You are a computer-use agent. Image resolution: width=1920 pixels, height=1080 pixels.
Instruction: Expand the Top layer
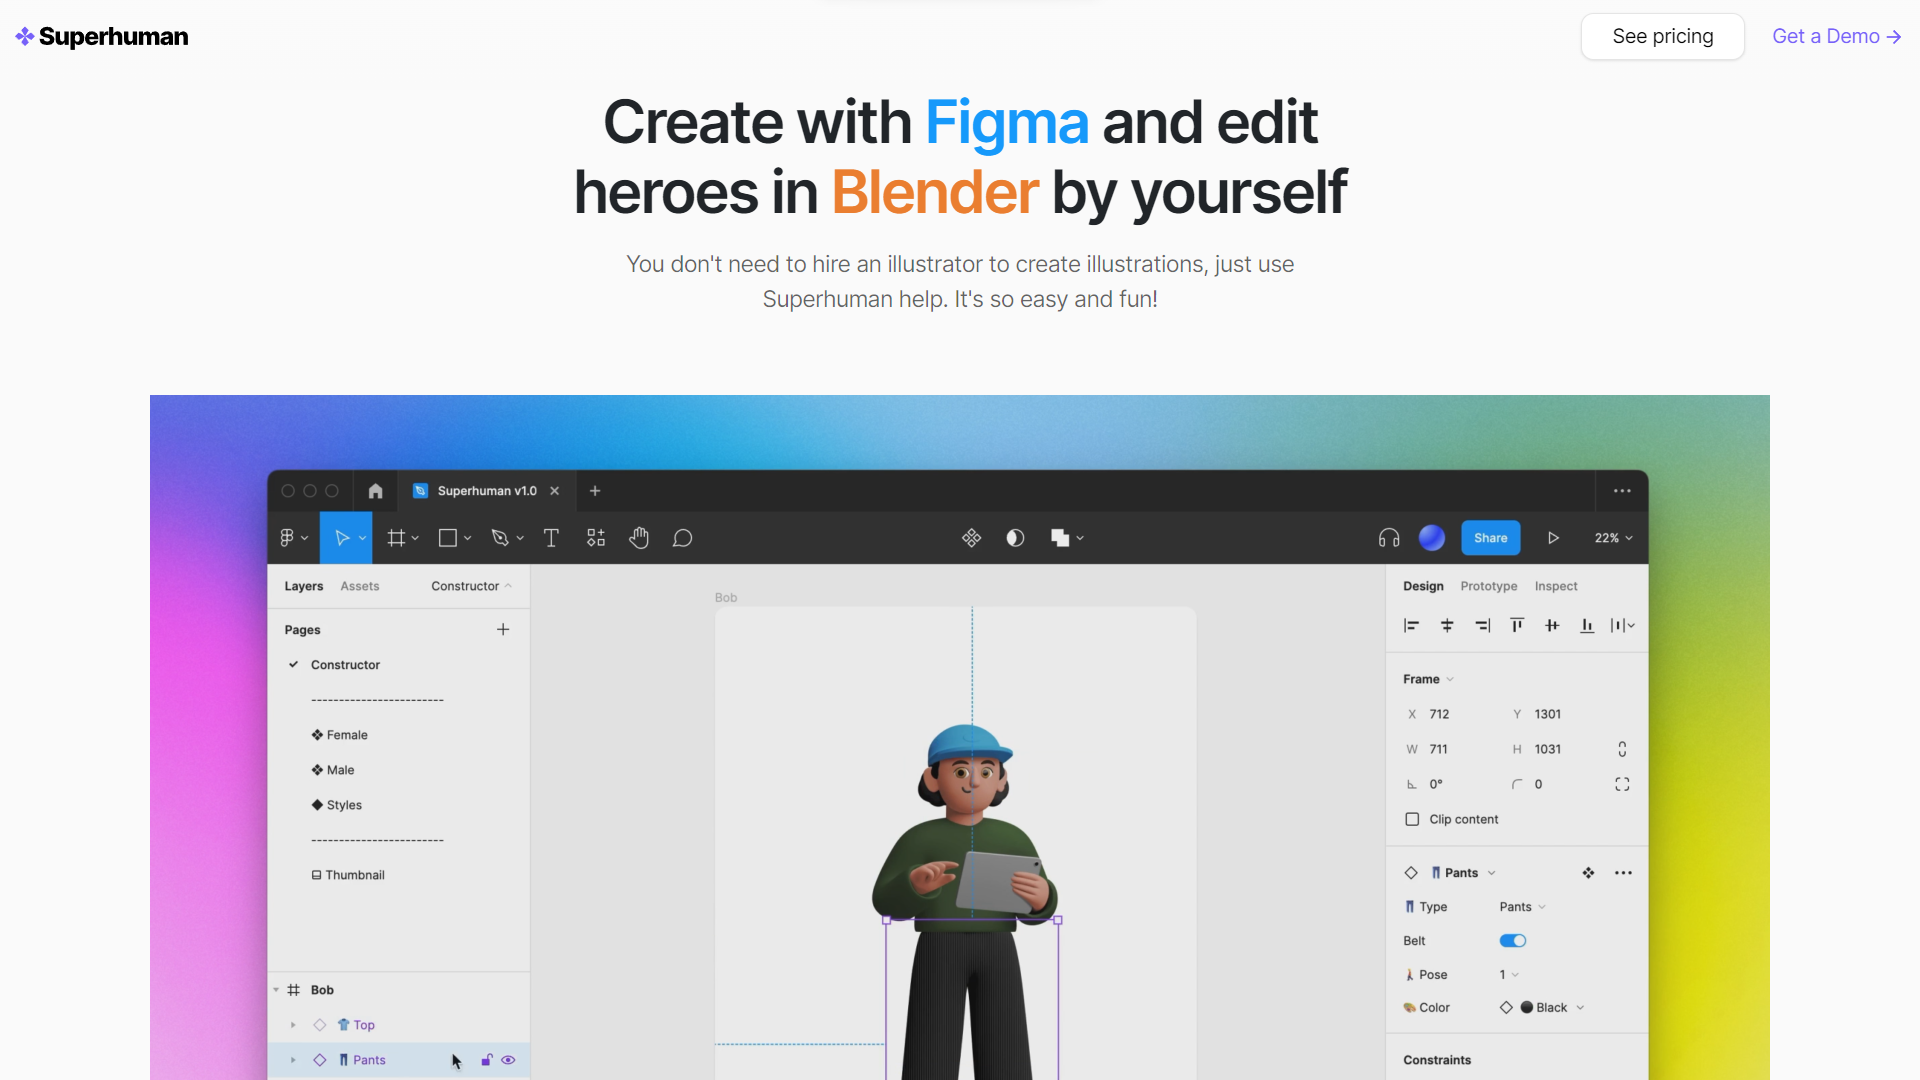click(293, 1025)
